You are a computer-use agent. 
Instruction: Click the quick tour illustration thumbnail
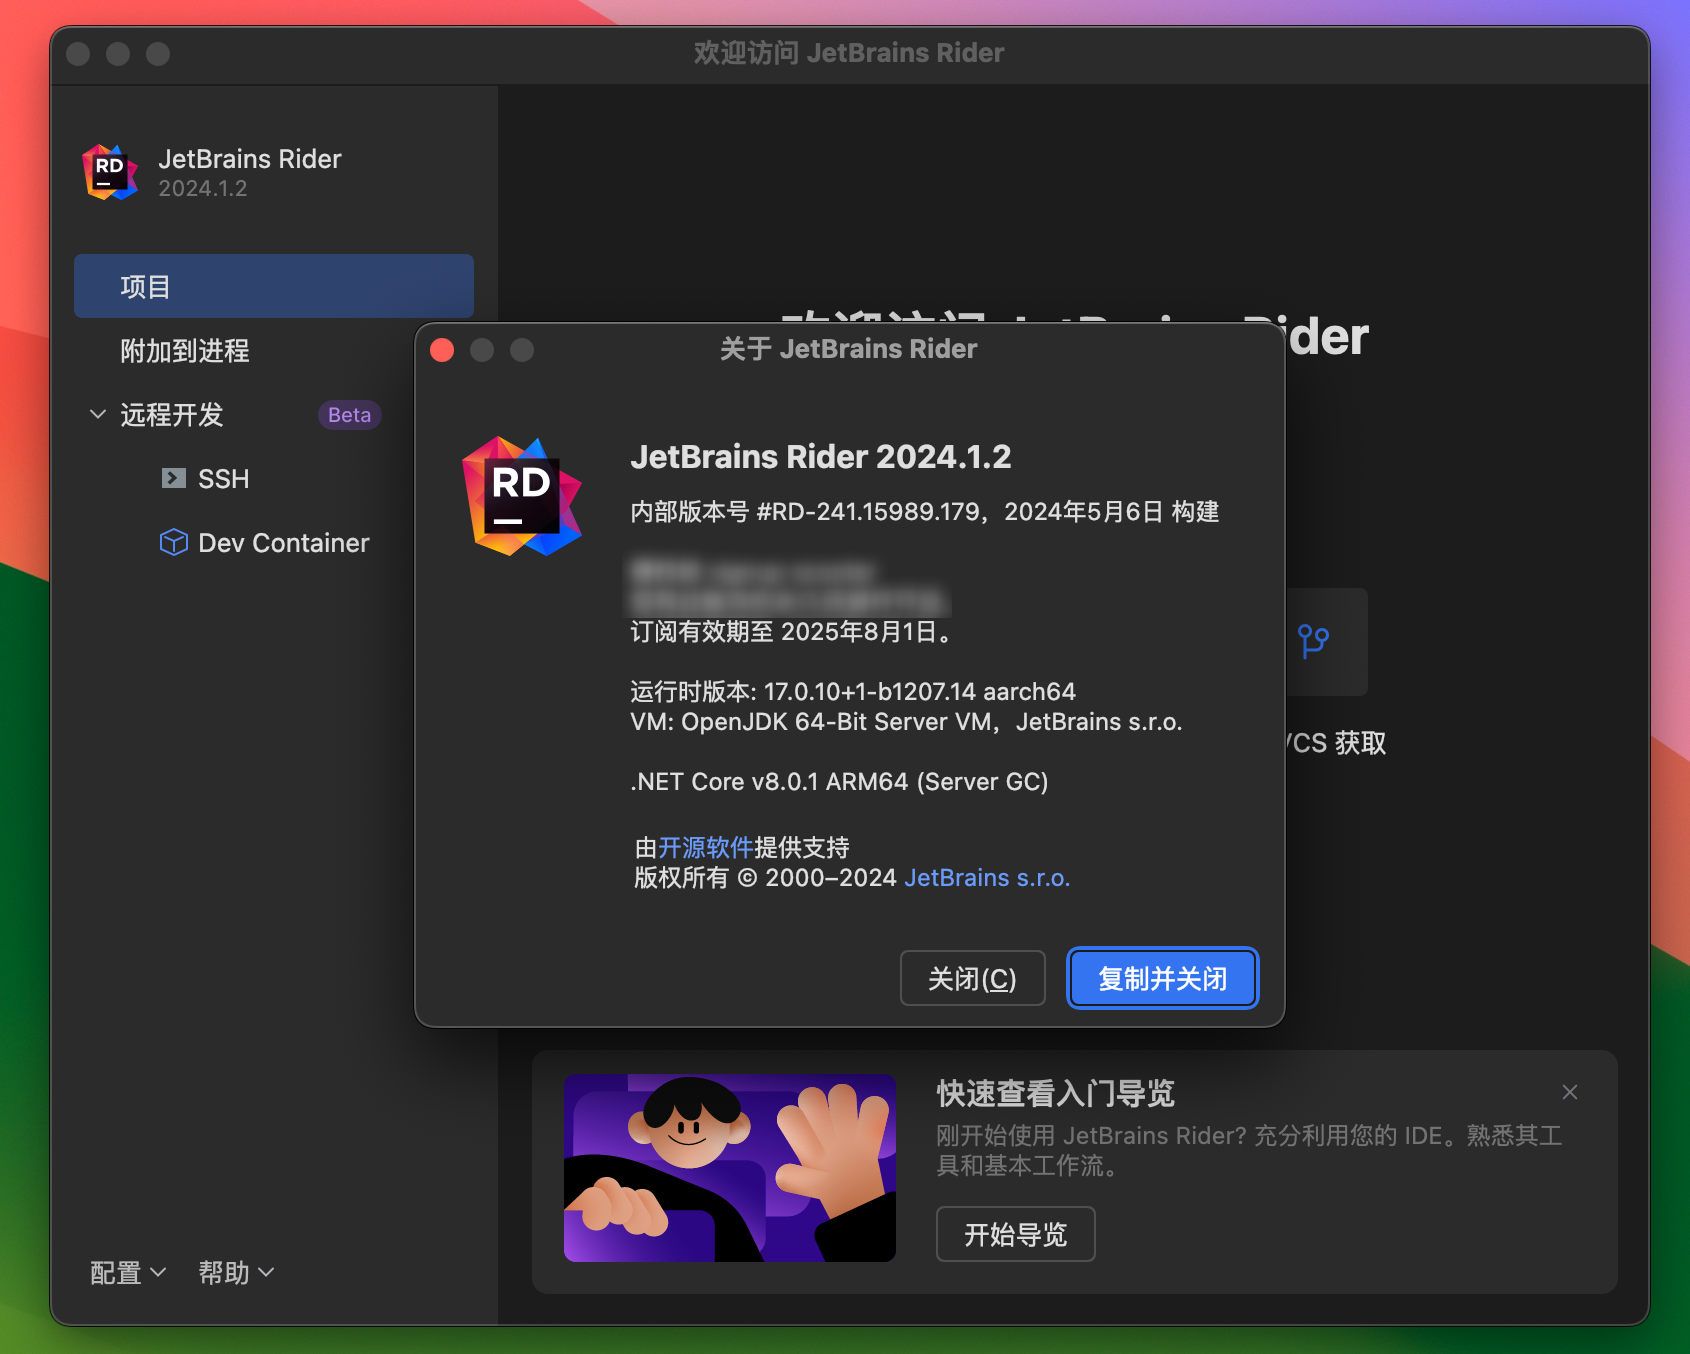(x=730, y=1168)
